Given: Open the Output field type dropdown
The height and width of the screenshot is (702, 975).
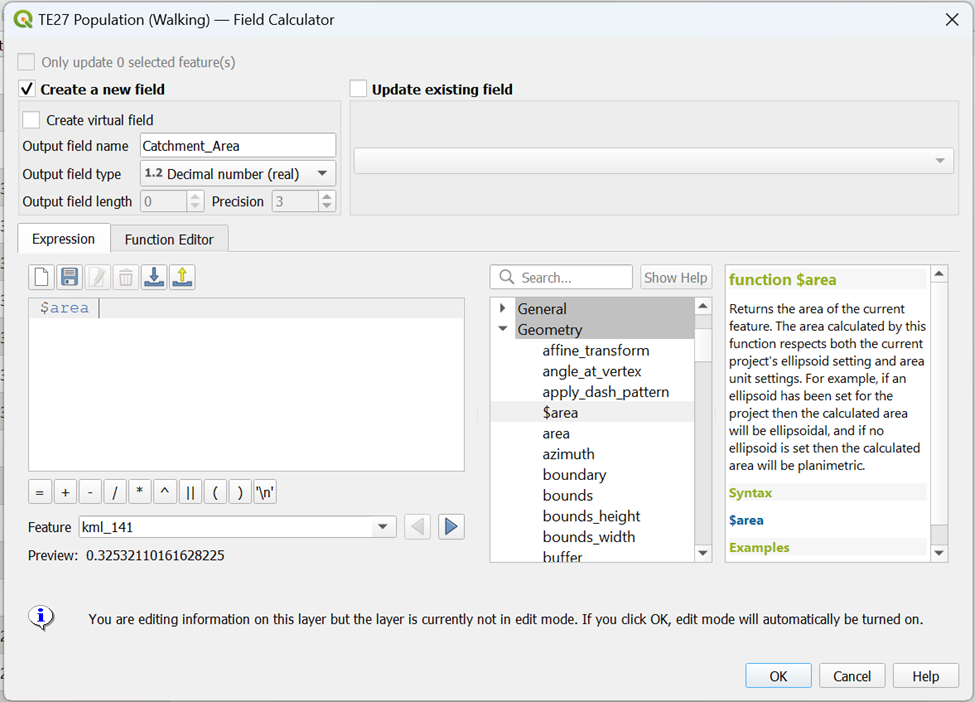Looking at the screenshot, I should 238,173.
